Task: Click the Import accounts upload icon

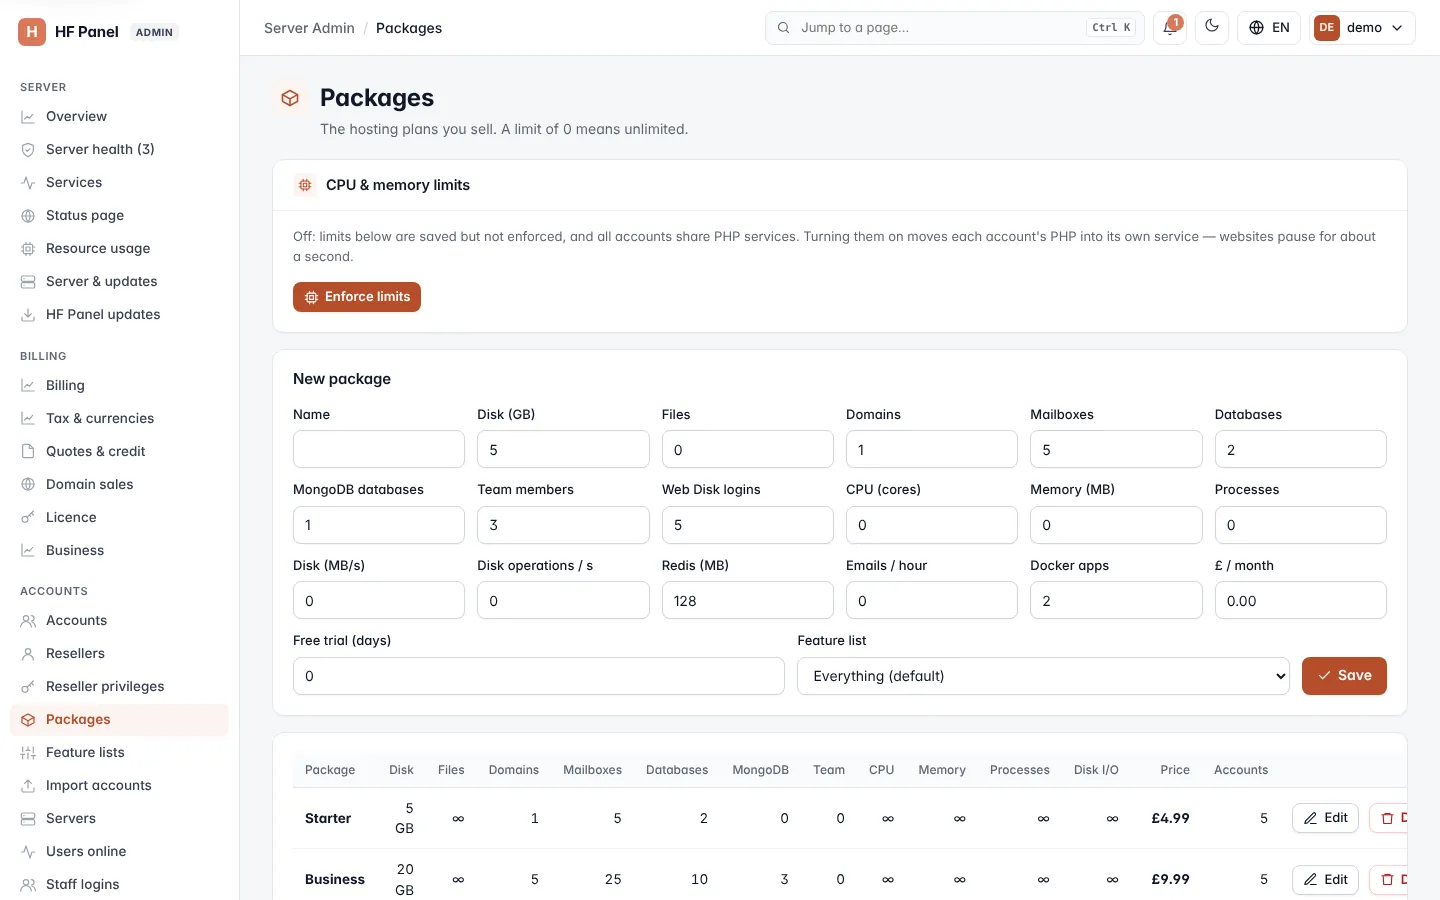Action: click(x=28, y=786)
